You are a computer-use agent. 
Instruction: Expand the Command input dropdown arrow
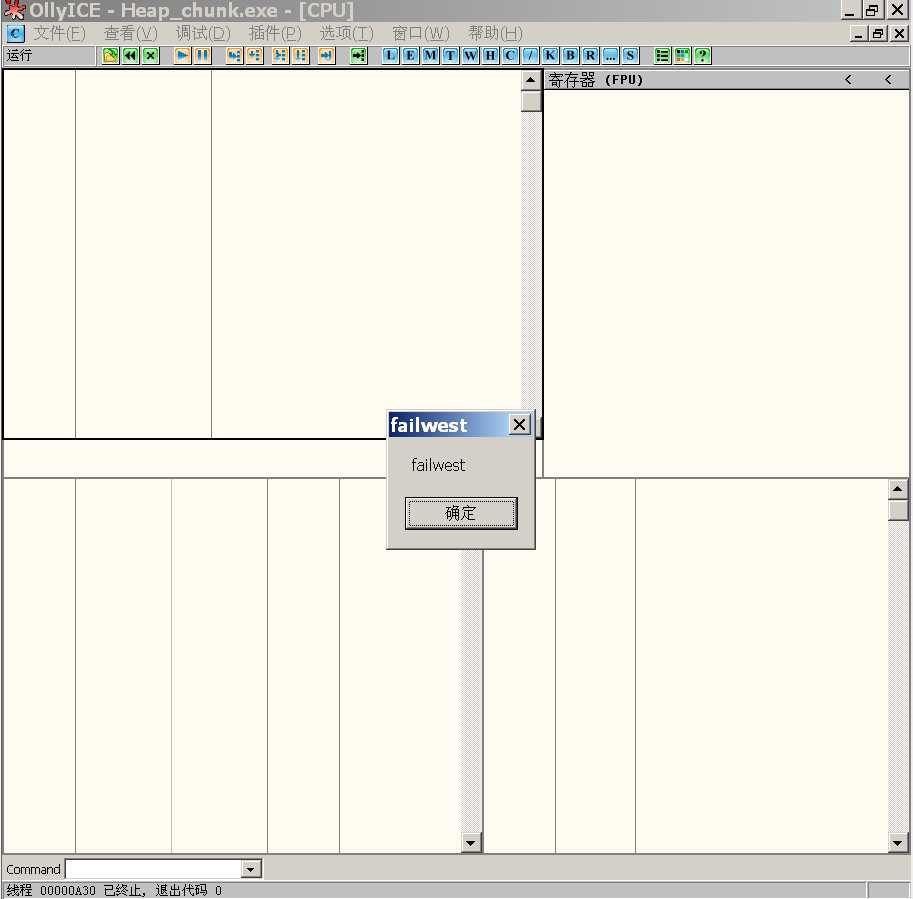click(251, 870)
